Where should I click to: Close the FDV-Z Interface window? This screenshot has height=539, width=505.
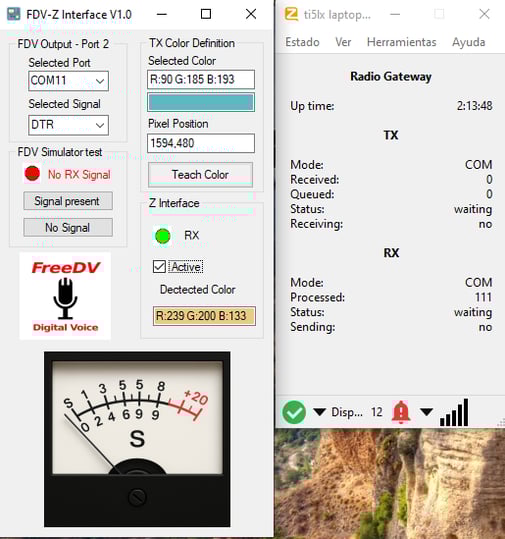(x=251, y=14)
